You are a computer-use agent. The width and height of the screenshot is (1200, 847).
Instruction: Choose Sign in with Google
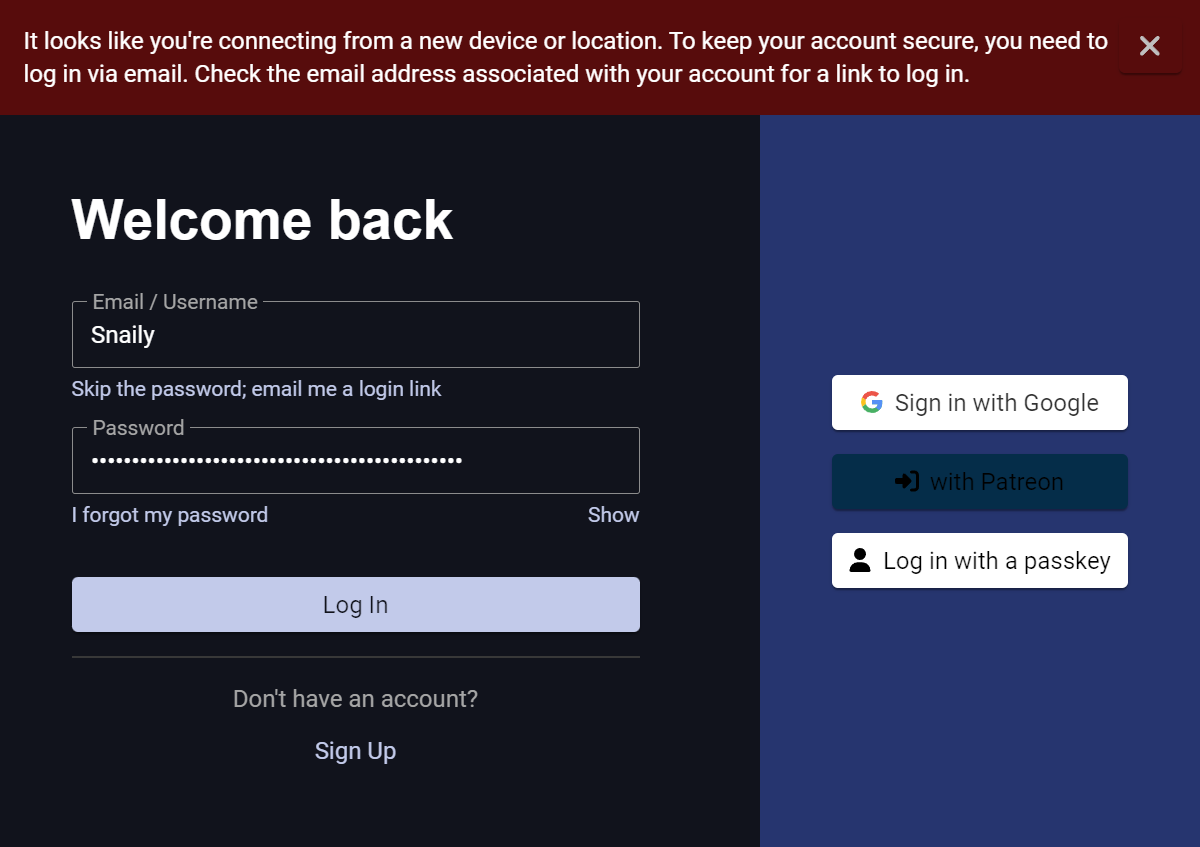coord(980,403)
